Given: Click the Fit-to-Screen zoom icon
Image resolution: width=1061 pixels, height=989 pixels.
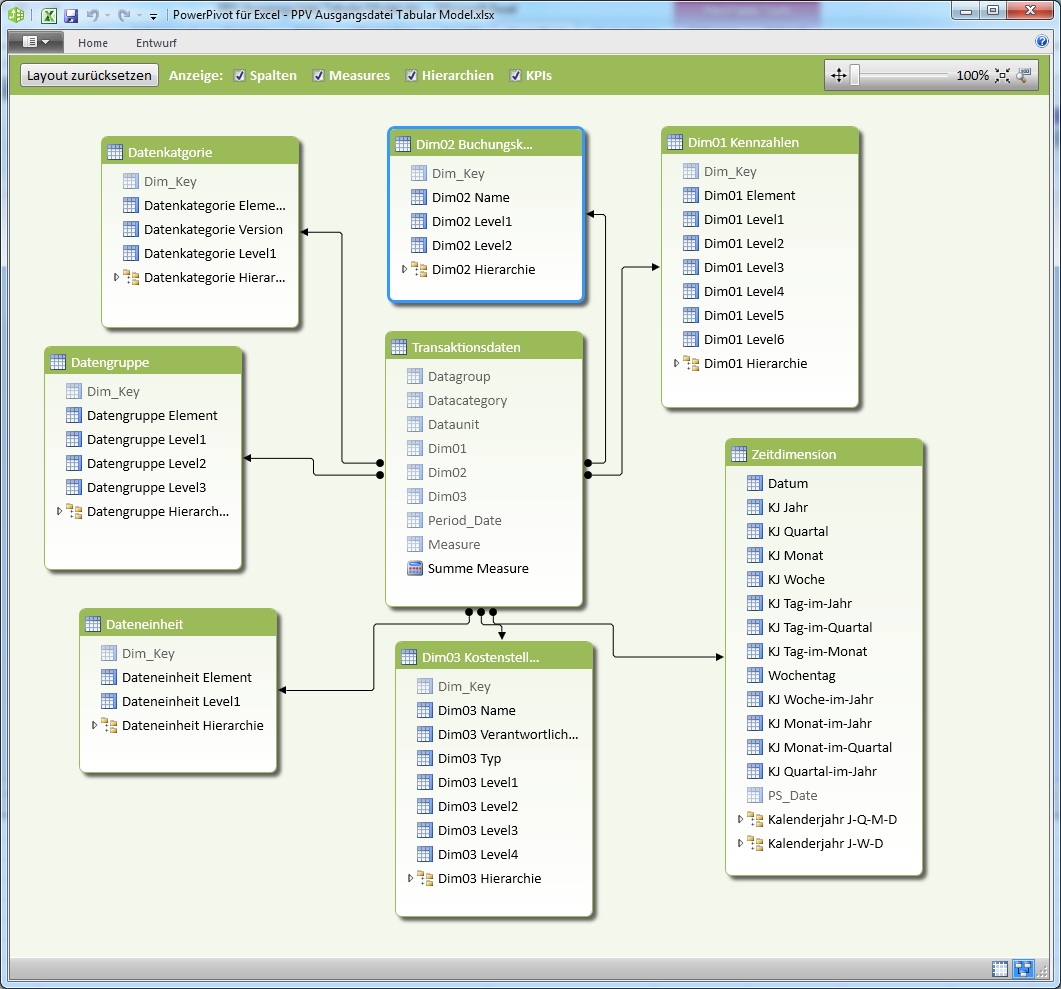Looking at the screenshot, I should (x=1002, y=75).
